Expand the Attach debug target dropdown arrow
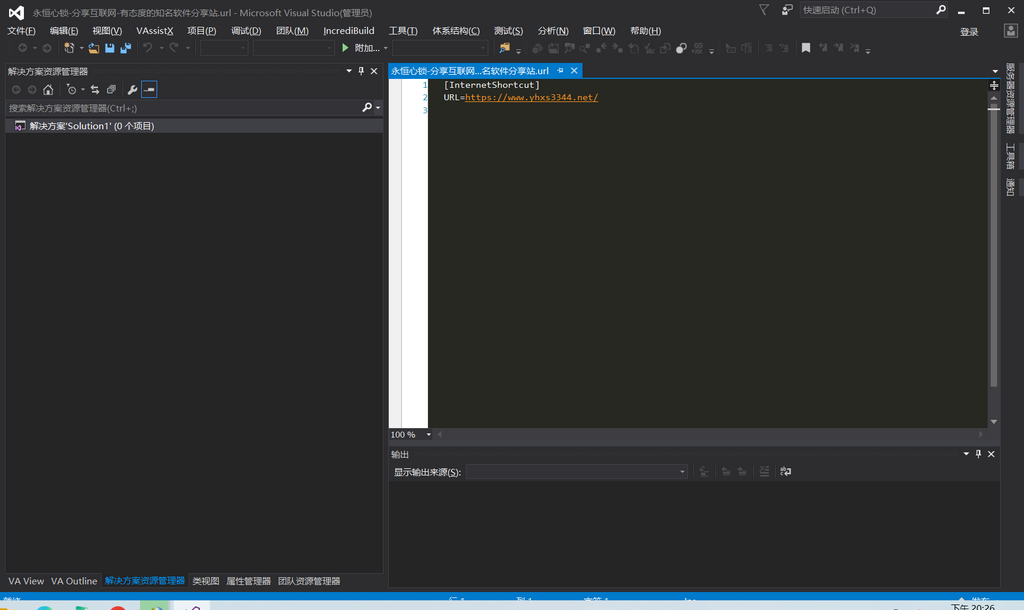This screenshot has height=610, width=1024. tap(385, 48)
